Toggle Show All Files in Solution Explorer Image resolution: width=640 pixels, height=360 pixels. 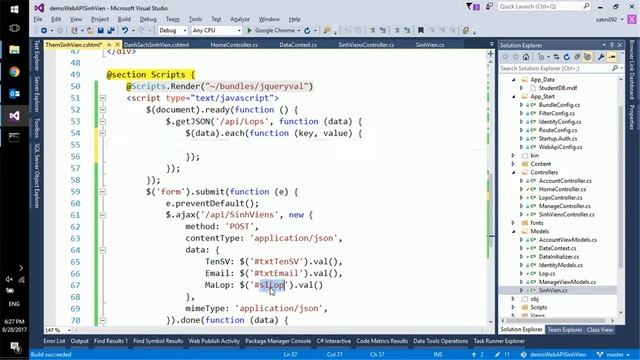587,57
